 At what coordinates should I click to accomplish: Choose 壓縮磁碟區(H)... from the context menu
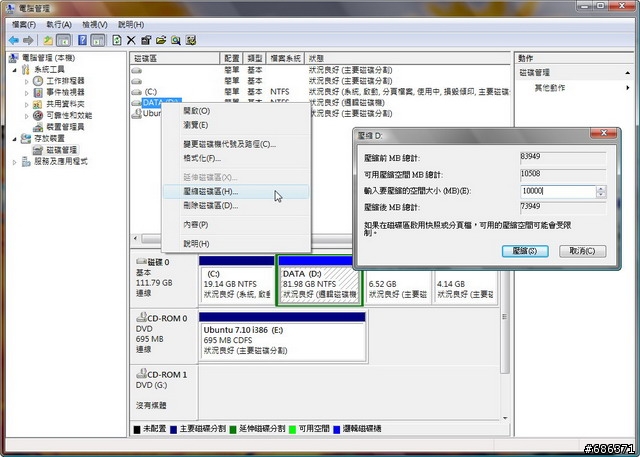[236, 191]
